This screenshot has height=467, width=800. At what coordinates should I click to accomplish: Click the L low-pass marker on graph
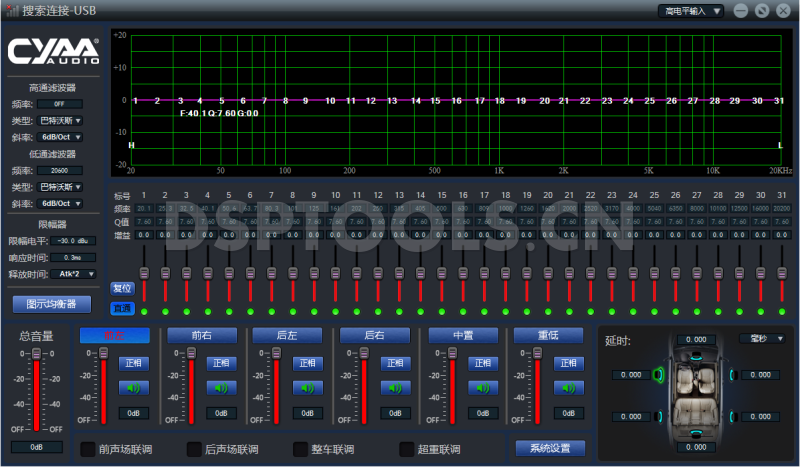click(780, 145)
